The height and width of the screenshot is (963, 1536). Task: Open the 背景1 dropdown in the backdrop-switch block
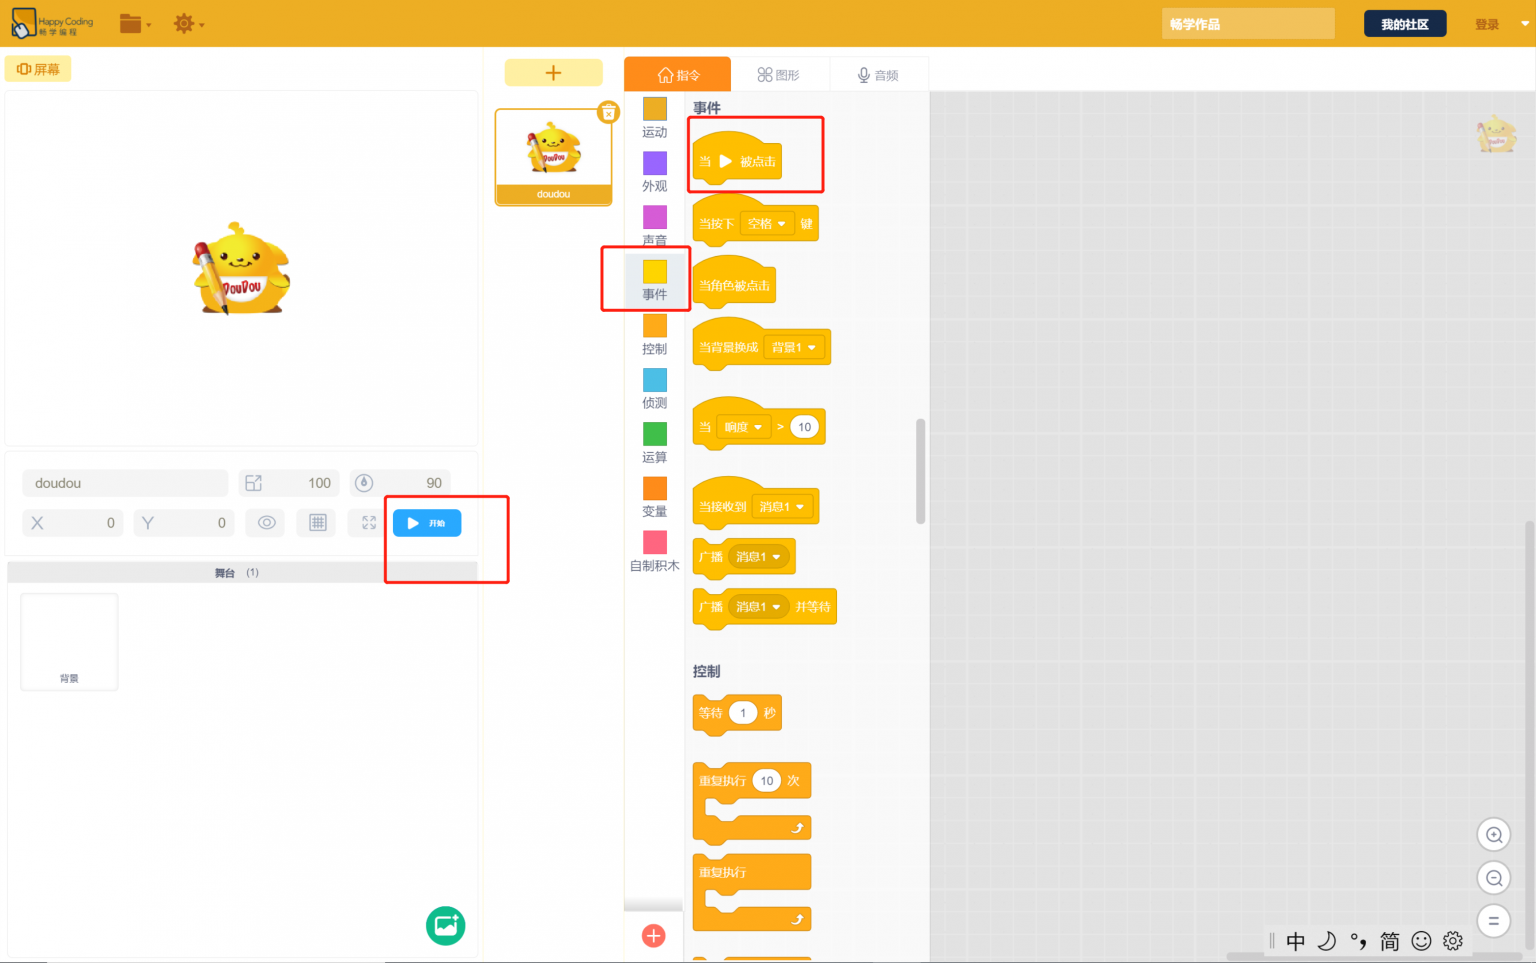click(795, 346)
